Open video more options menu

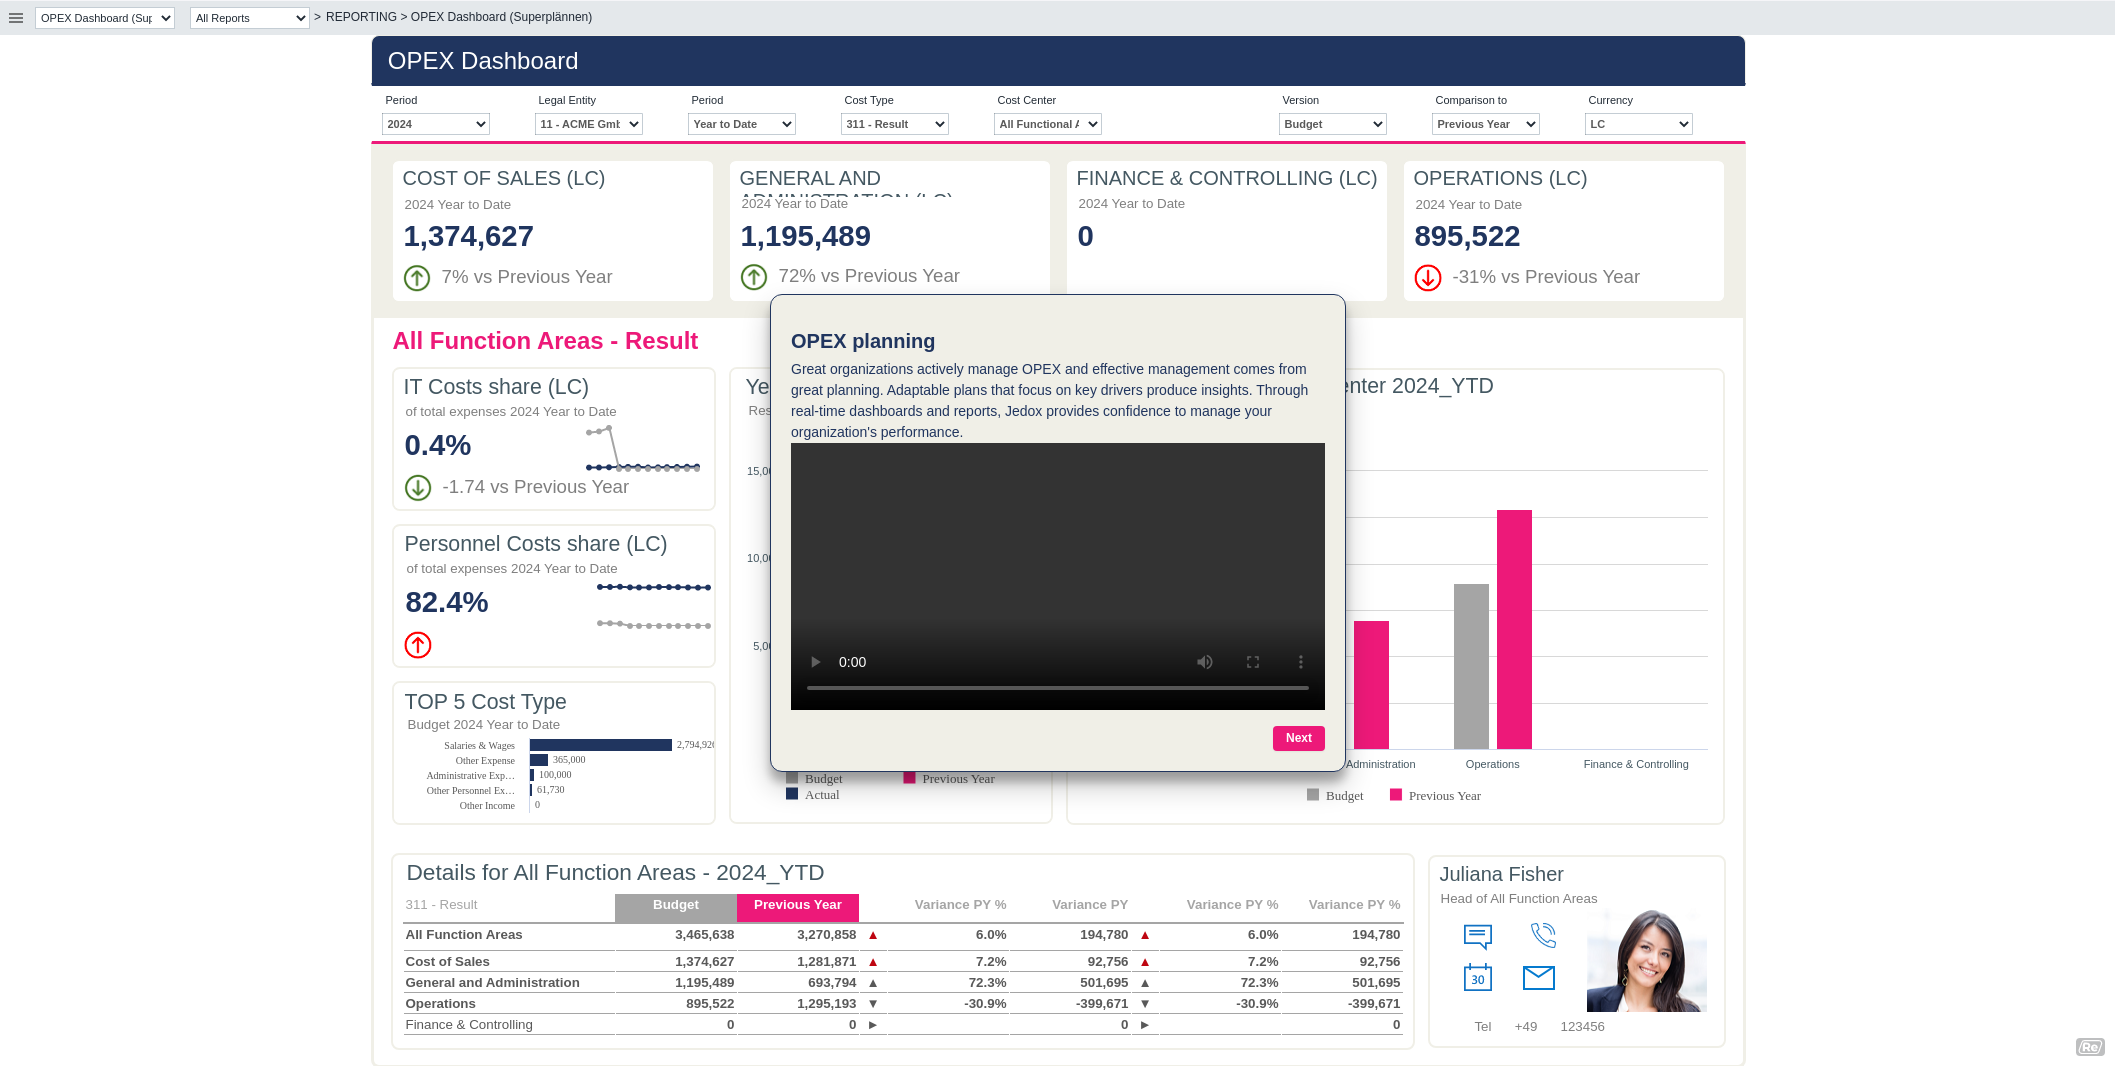coord(1300,662)
